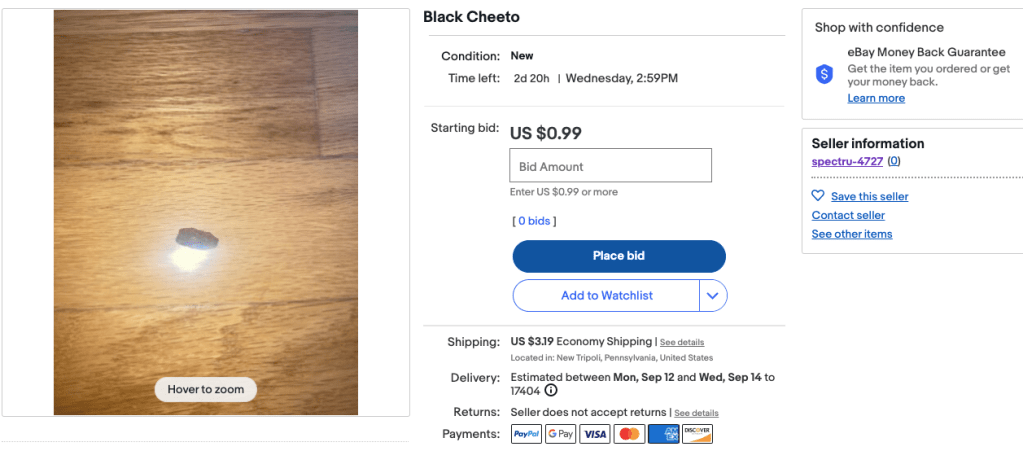Click the Black Cheeto product photo
The width and height of the screenshot is (1023, 451).
coord(206,212)
